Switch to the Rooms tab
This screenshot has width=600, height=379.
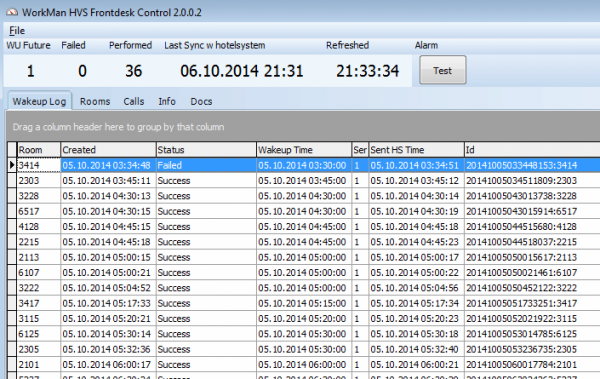pos(95,101)
